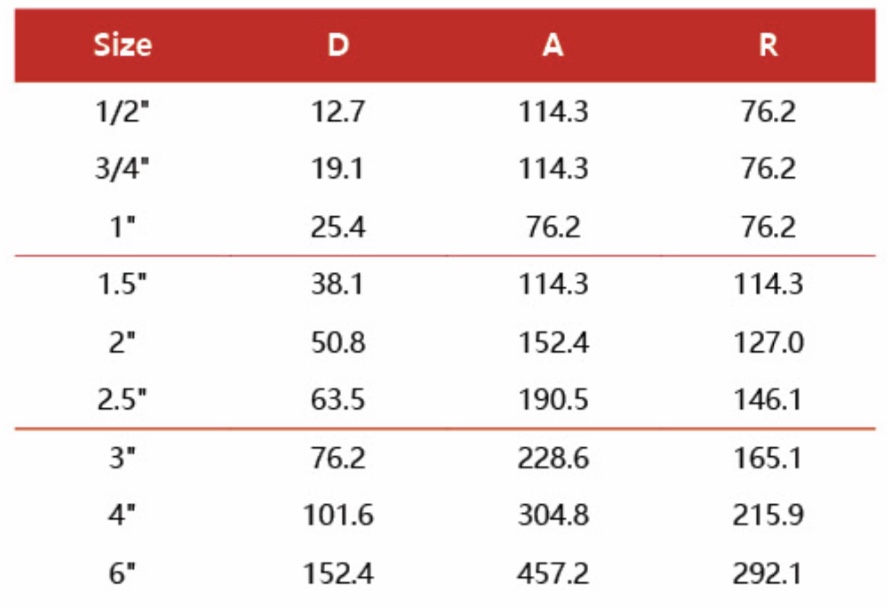Screen dimensions: 889x609
Task: Select the 1/2" size cell
Action: point(123,112)
